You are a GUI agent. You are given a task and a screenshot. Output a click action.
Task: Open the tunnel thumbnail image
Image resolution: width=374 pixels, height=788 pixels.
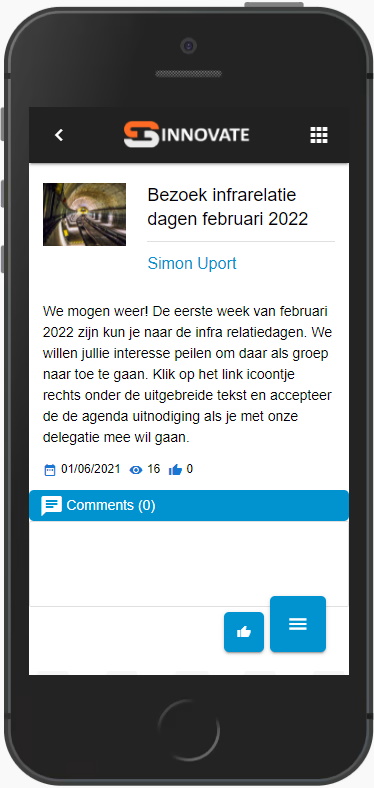pos(84,214)
